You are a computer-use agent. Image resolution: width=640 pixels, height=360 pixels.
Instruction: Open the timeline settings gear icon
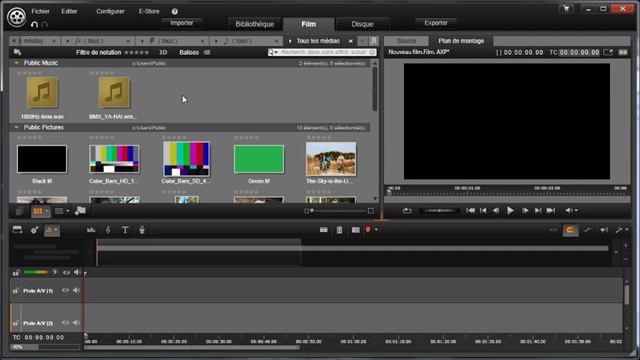[34, 231]
